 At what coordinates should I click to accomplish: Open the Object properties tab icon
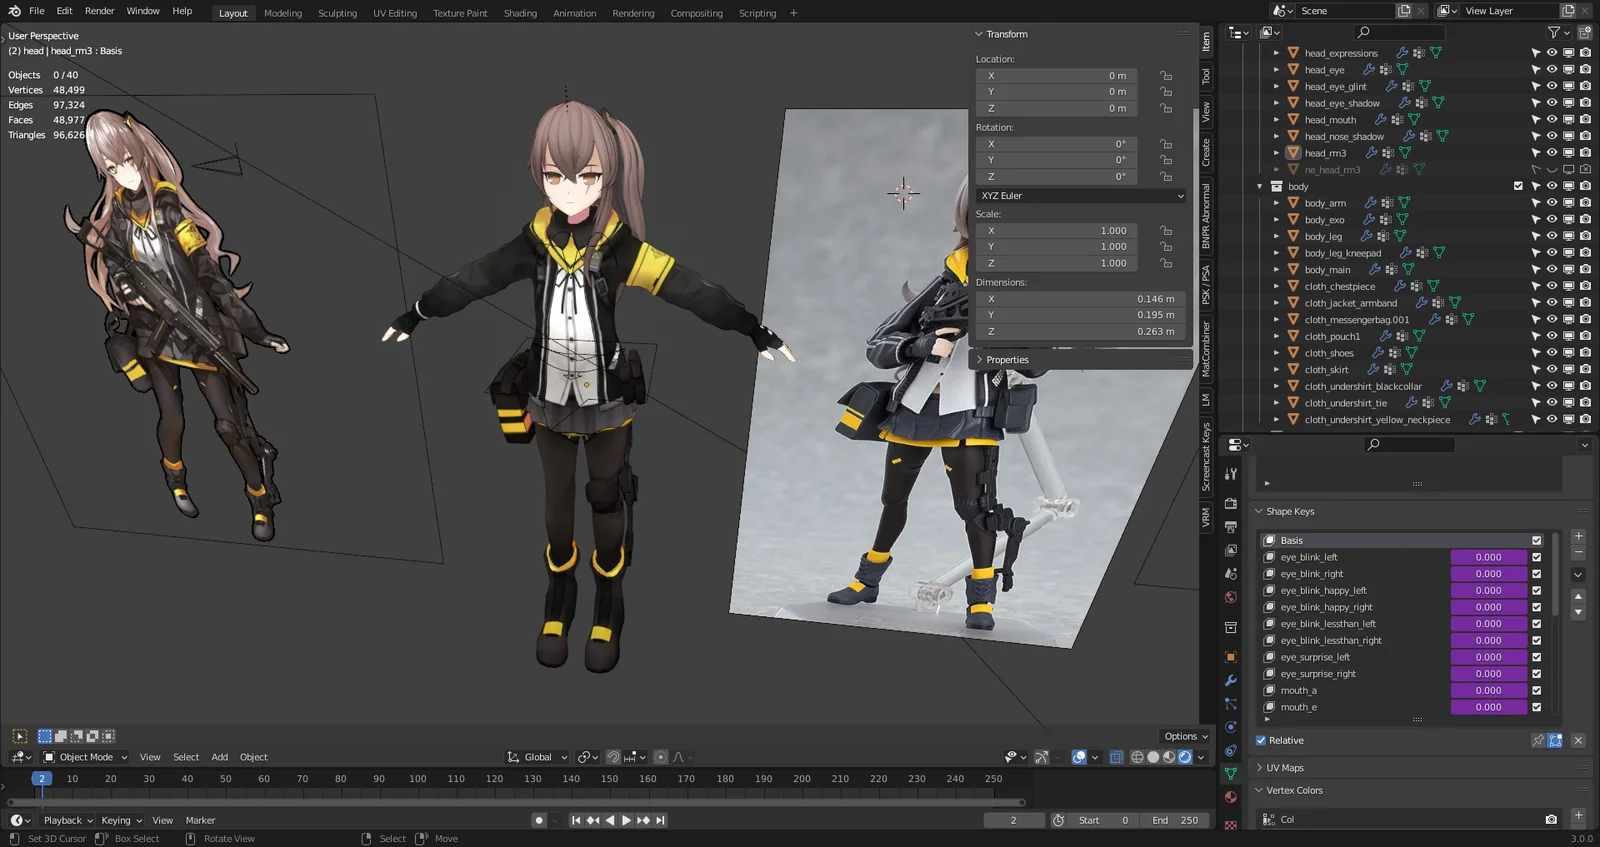click(1231, 657)
